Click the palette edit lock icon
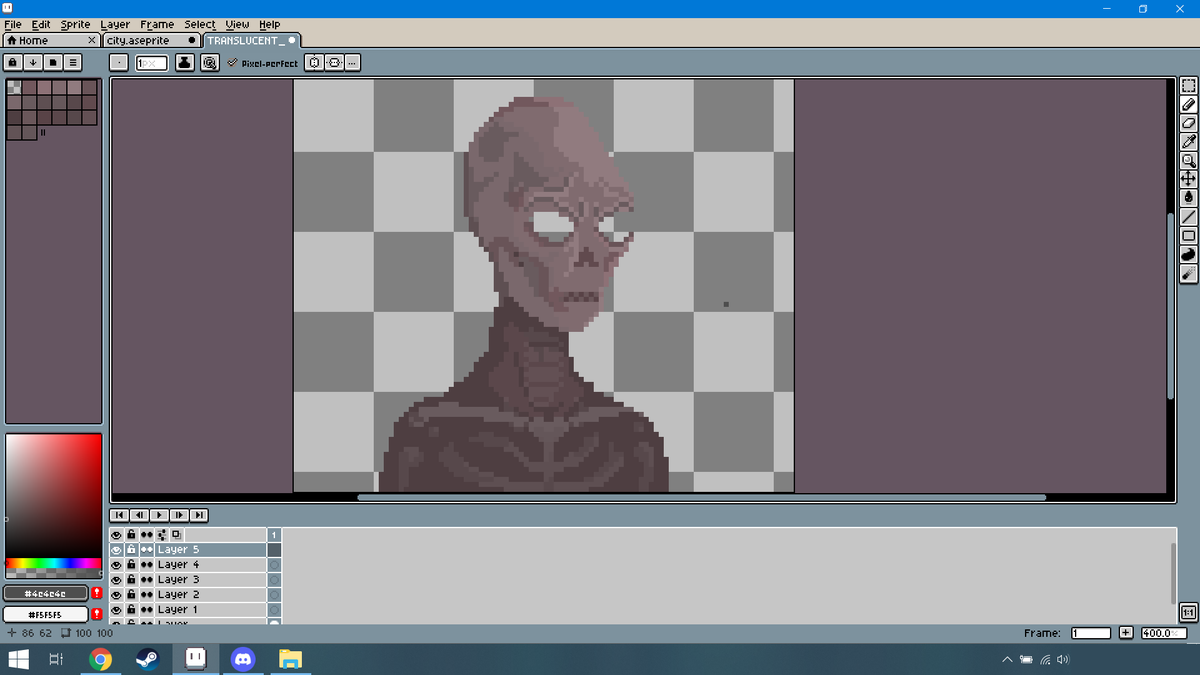 click(x=14, y=63)
